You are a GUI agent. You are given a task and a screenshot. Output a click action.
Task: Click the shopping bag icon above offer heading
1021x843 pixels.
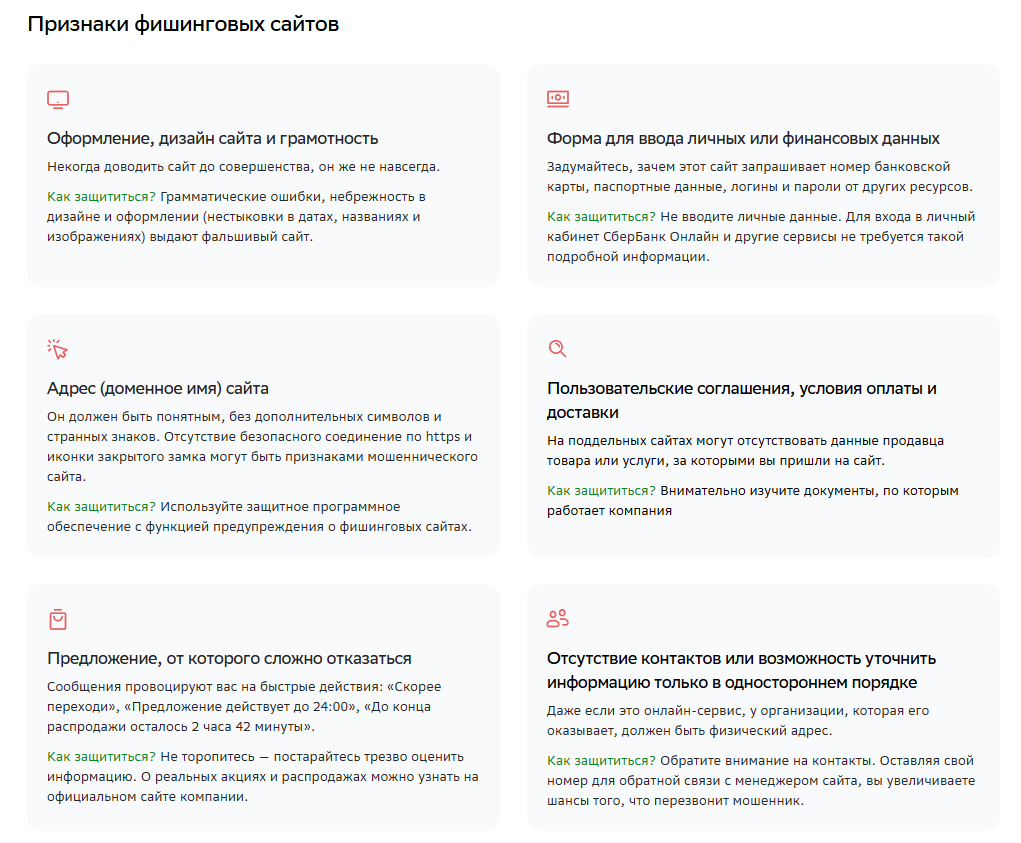click(58, 619)
